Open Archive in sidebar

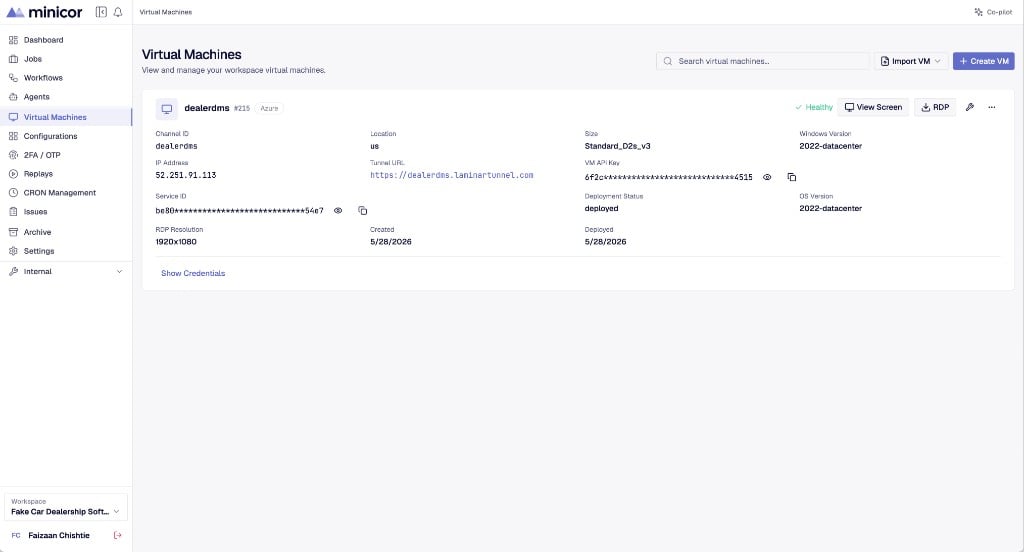(x=66, y=232)
